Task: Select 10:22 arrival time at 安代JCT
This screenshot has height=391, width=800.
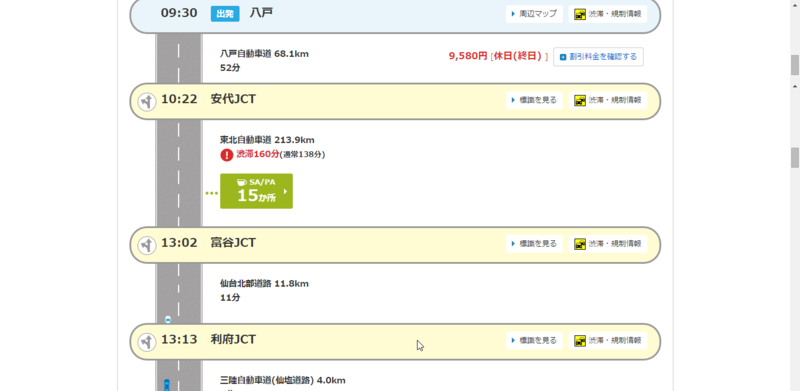Action: [x=179, y=100]
